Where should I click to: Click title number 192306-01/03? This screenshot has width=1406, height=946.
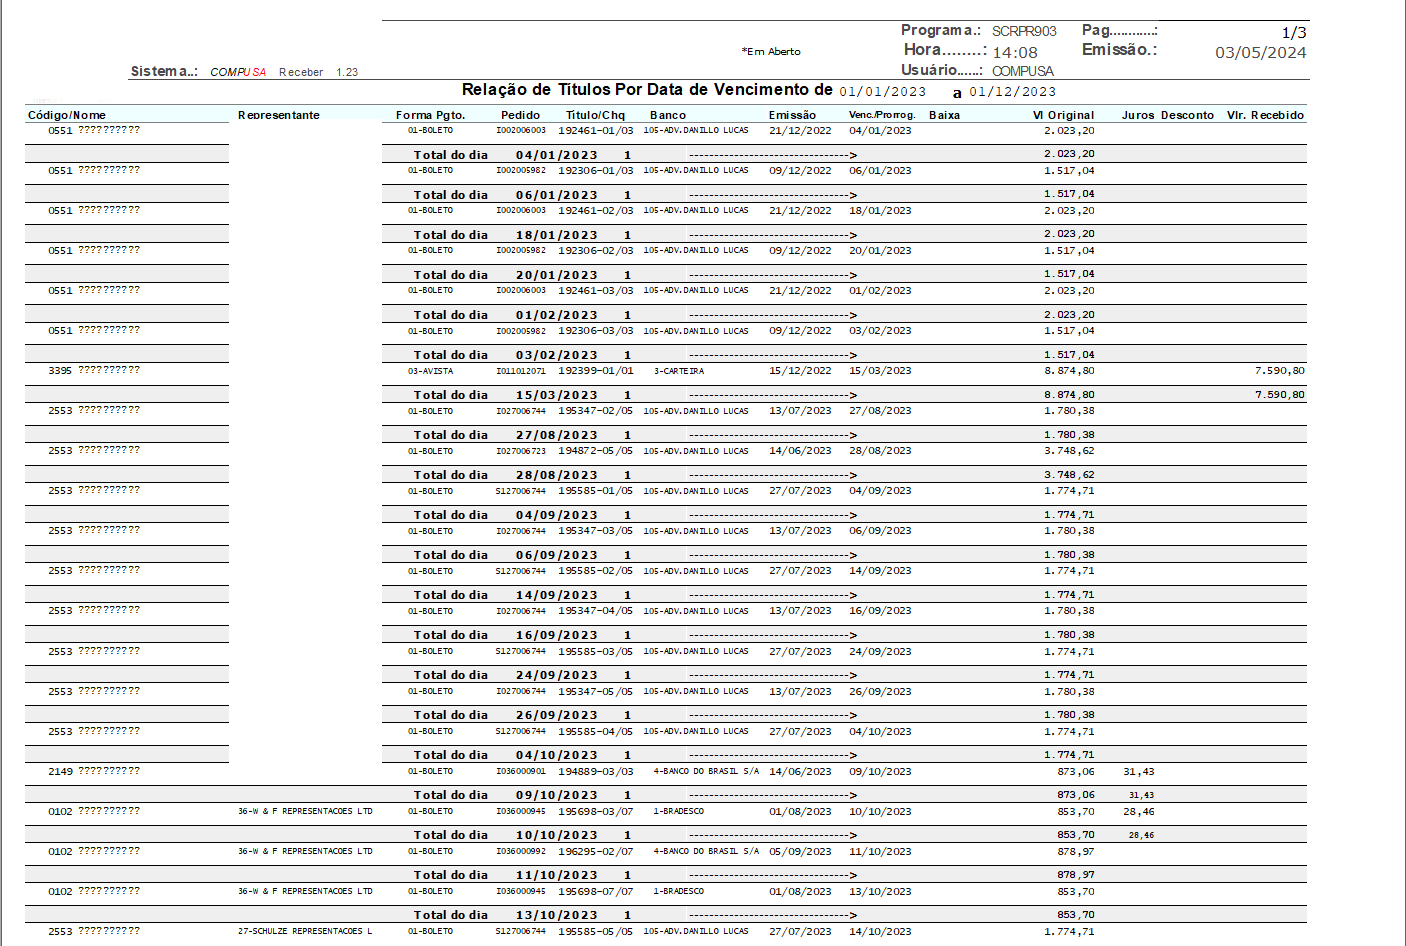click(x=595, y=170)
